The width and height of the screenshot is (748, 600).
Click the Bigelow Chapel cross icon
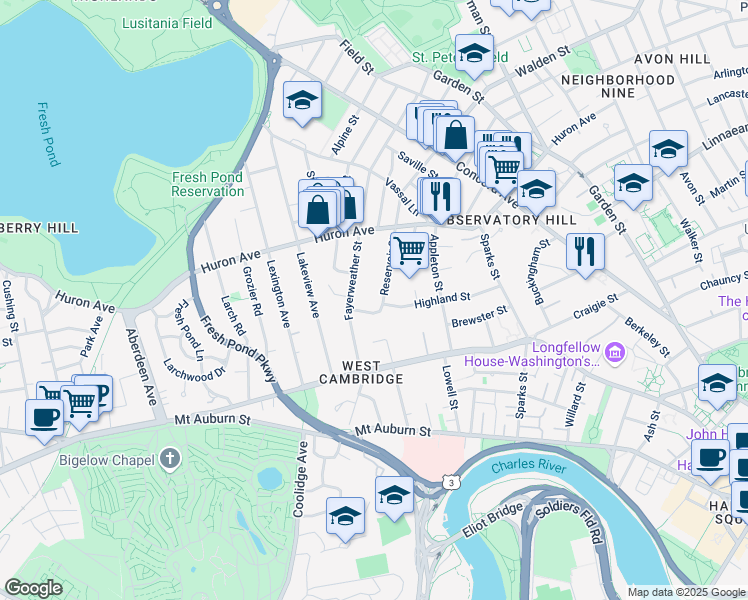(170, 460)
